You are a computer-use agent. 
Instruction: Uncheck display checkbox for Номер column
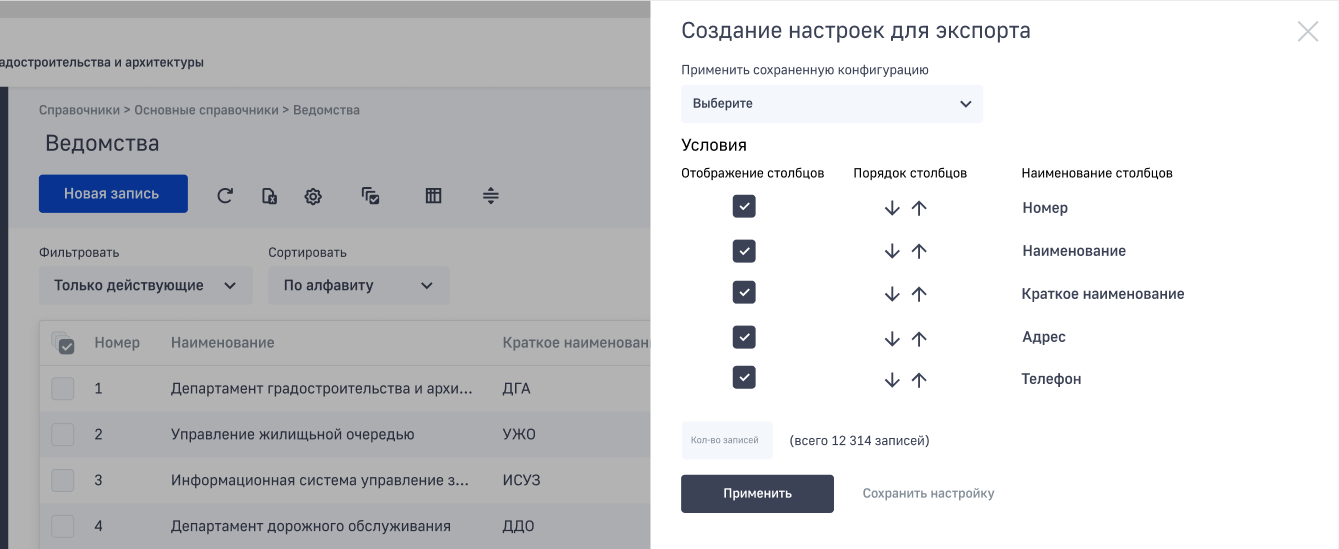[x=744, y=206]
